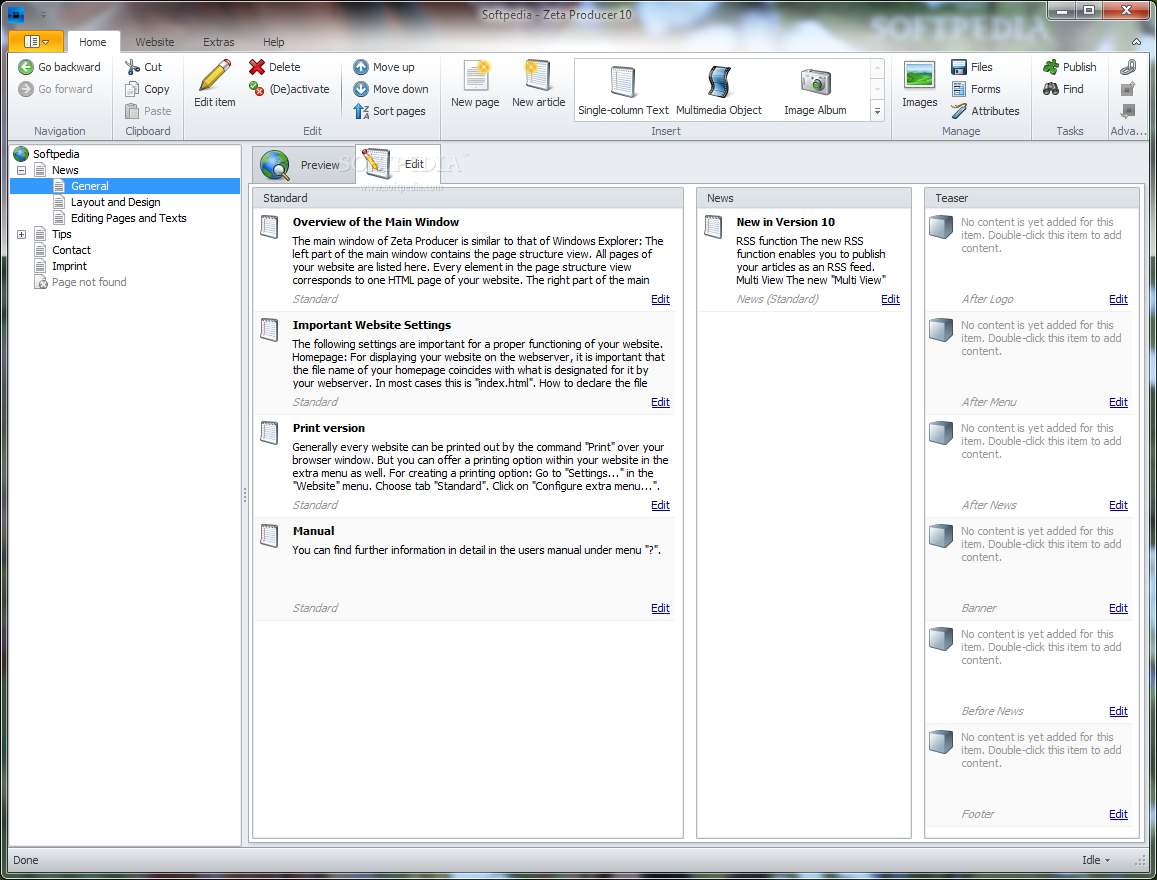1157x880 pixels.
Task: Click the Cut scissors icon
Action: 132,67
